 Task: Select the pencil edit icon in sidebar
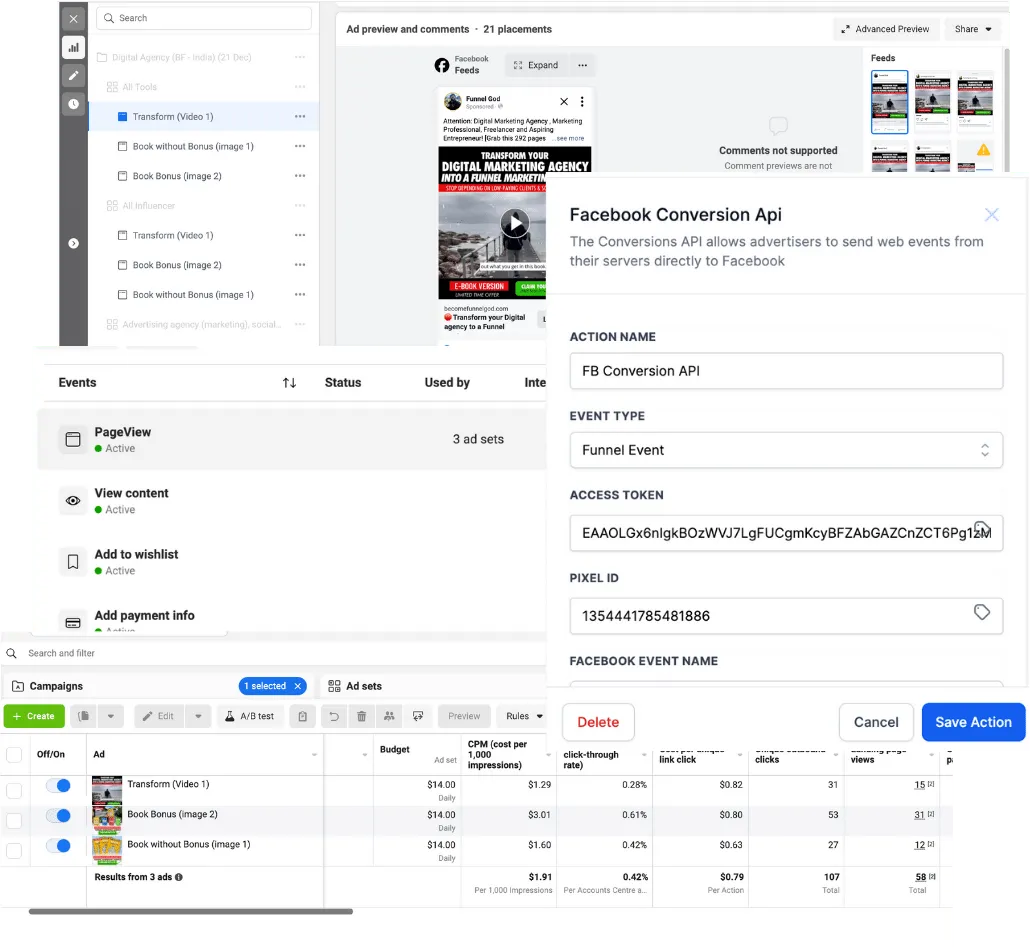pos(74,76)
